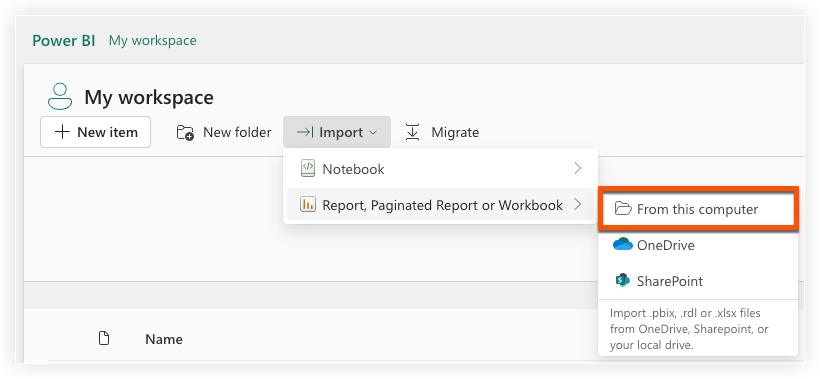
Task: Click the folder icon beside From this computer
Action: pos(623,209)
